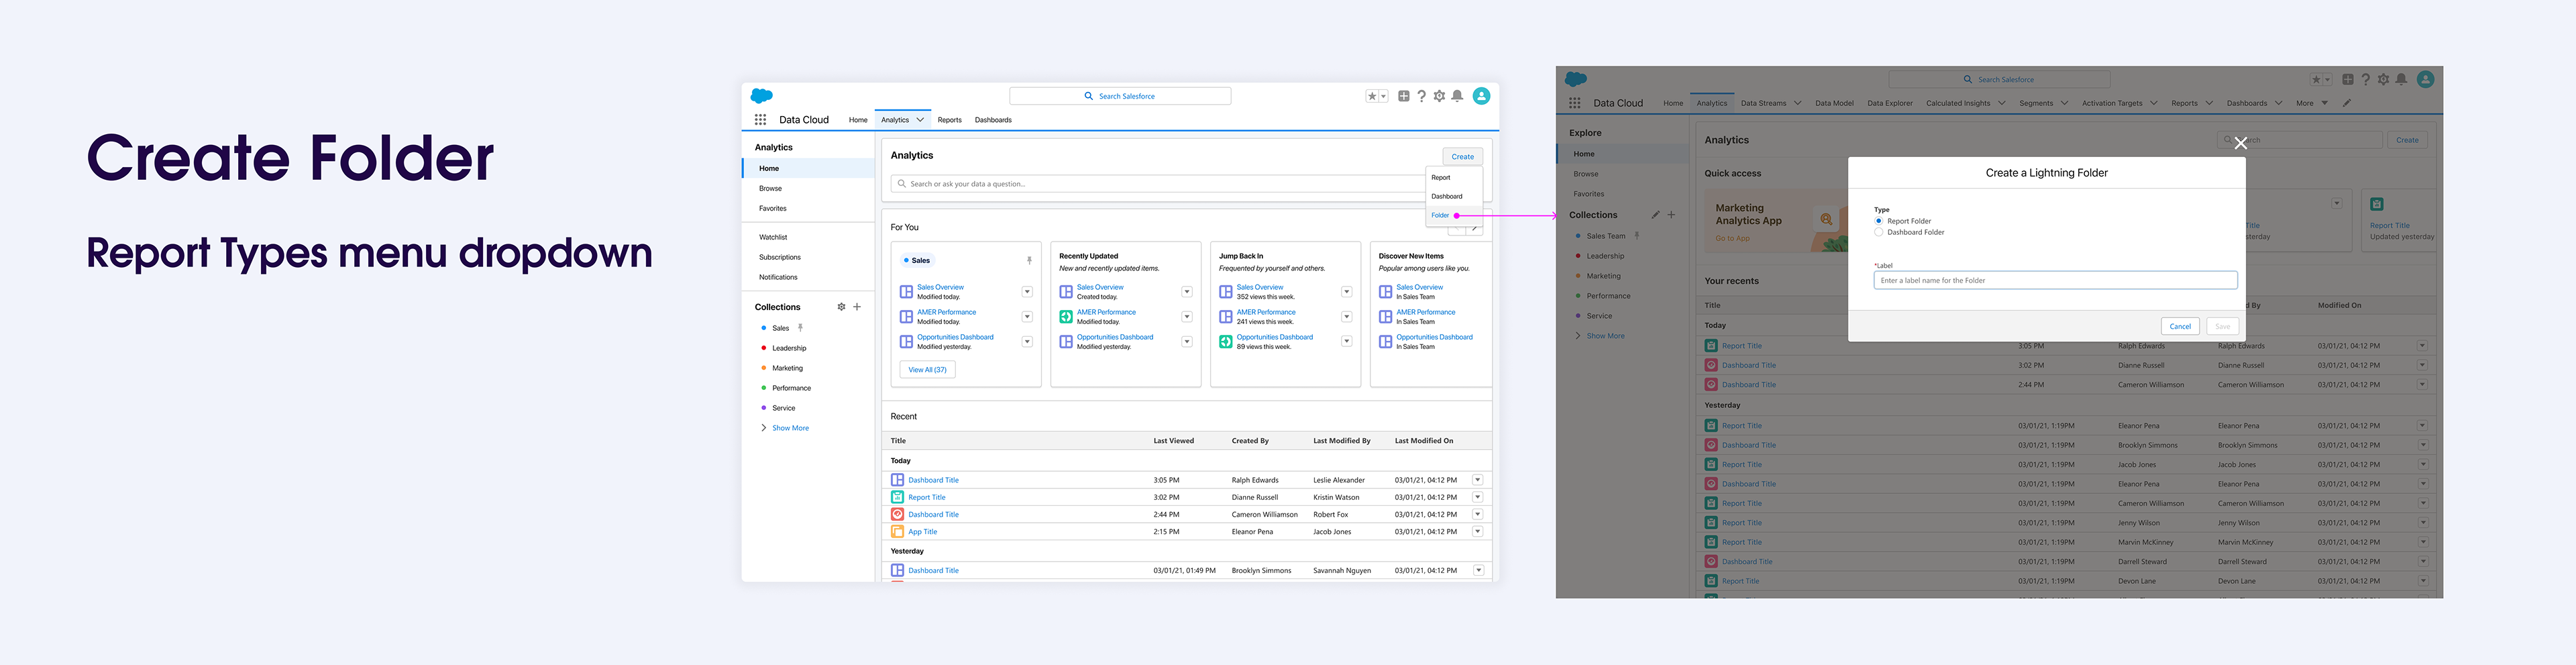Choose Dashboard from the Create menu
2576x665 pixels.
click(x=1453, y=196)
